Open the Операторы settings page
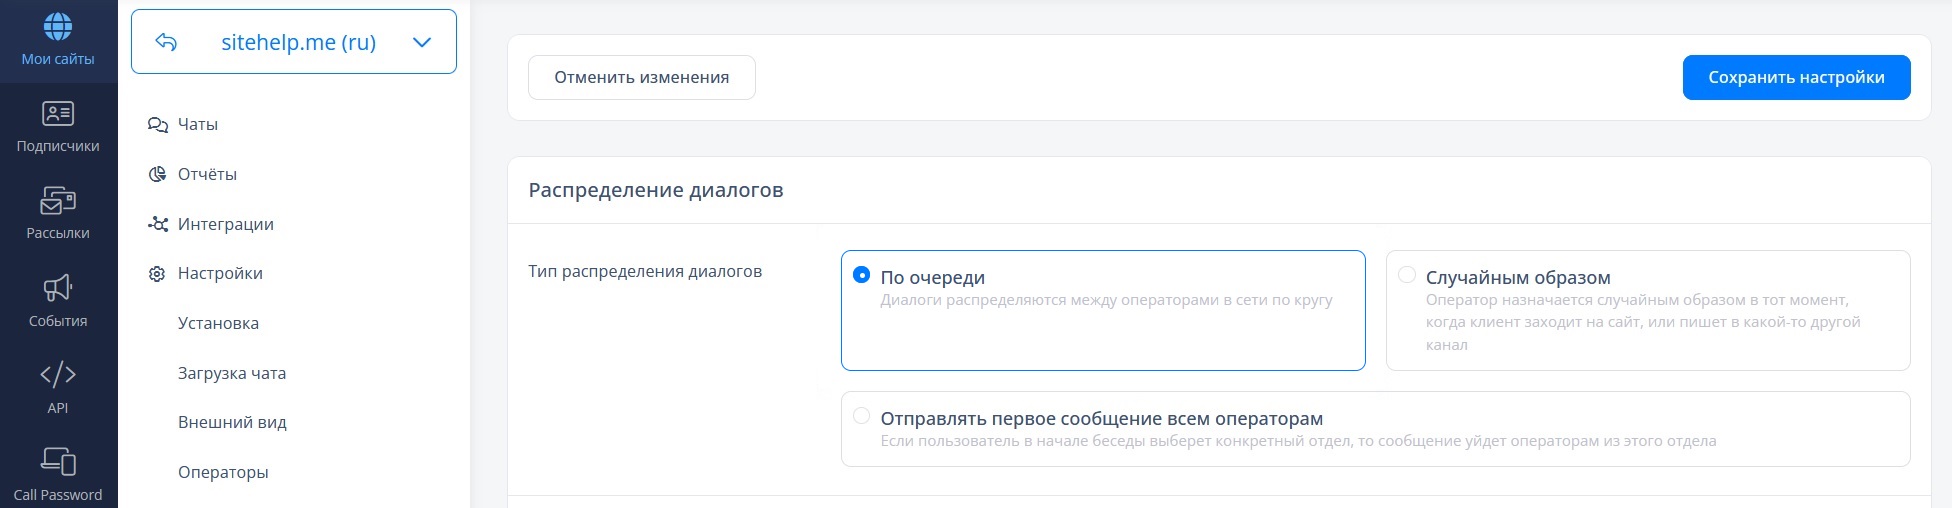The width and height of the screenshot is (1952, 508). 223,472
